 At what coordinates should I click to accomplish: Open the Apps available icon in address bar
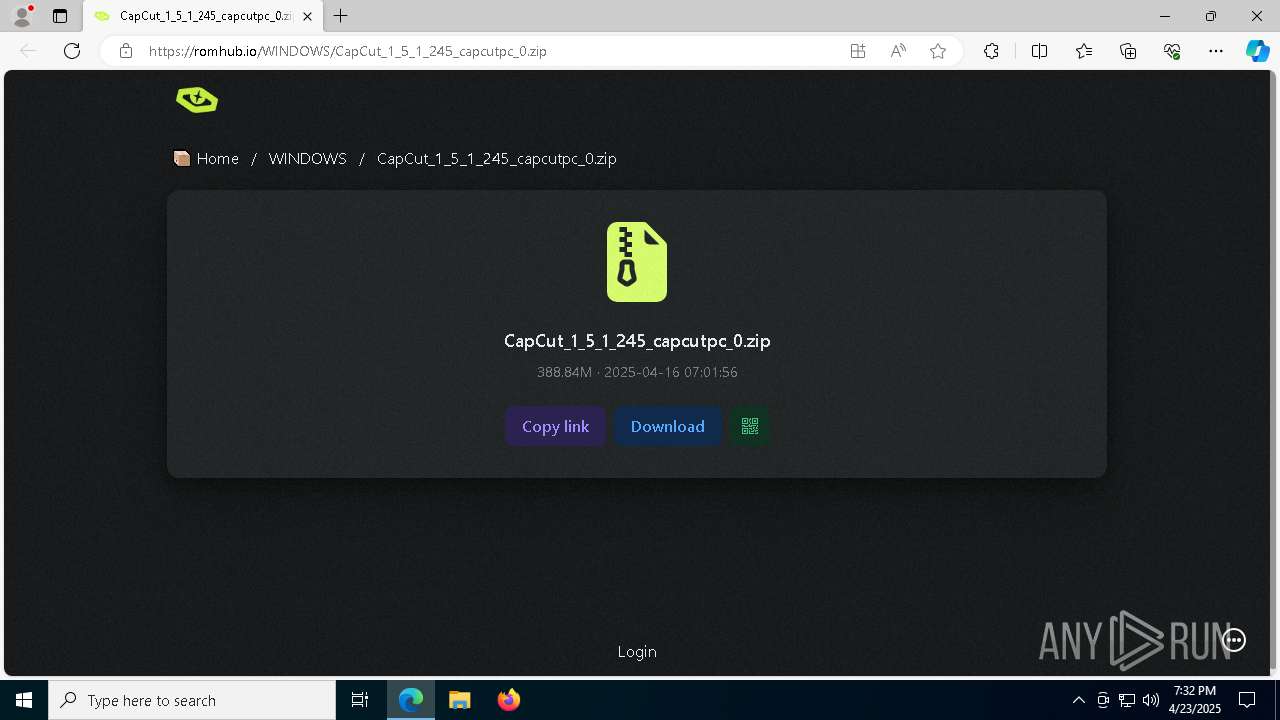858,51
